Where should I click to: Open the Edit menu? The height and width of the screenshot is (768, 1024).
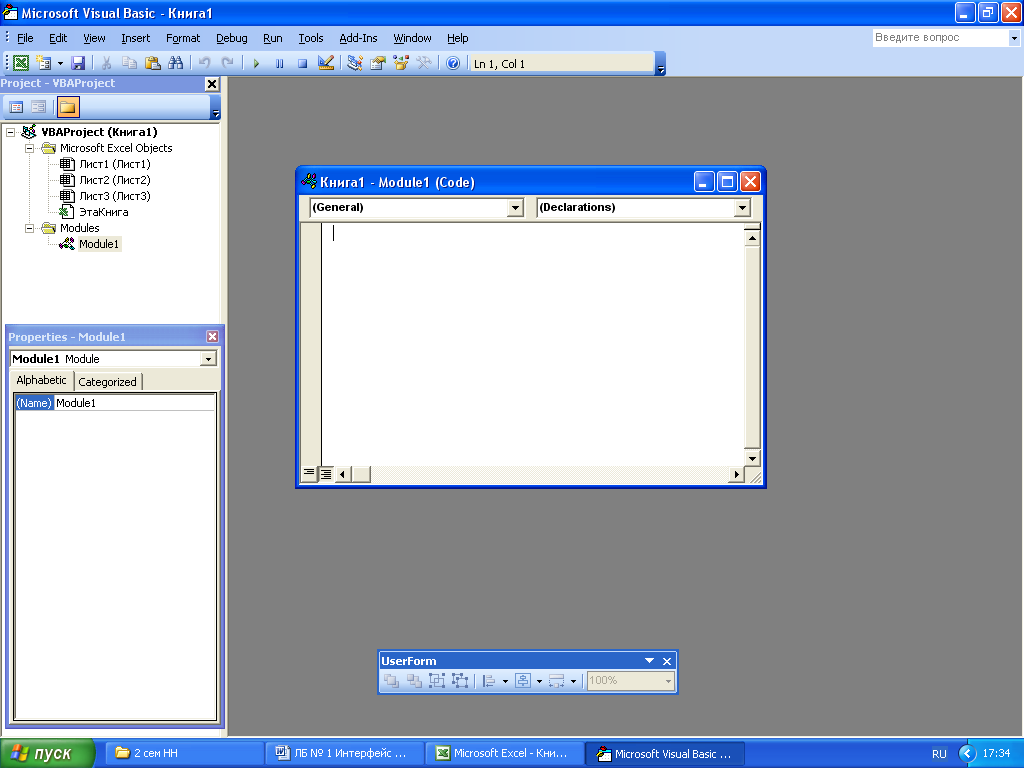(x=58, y=38)
